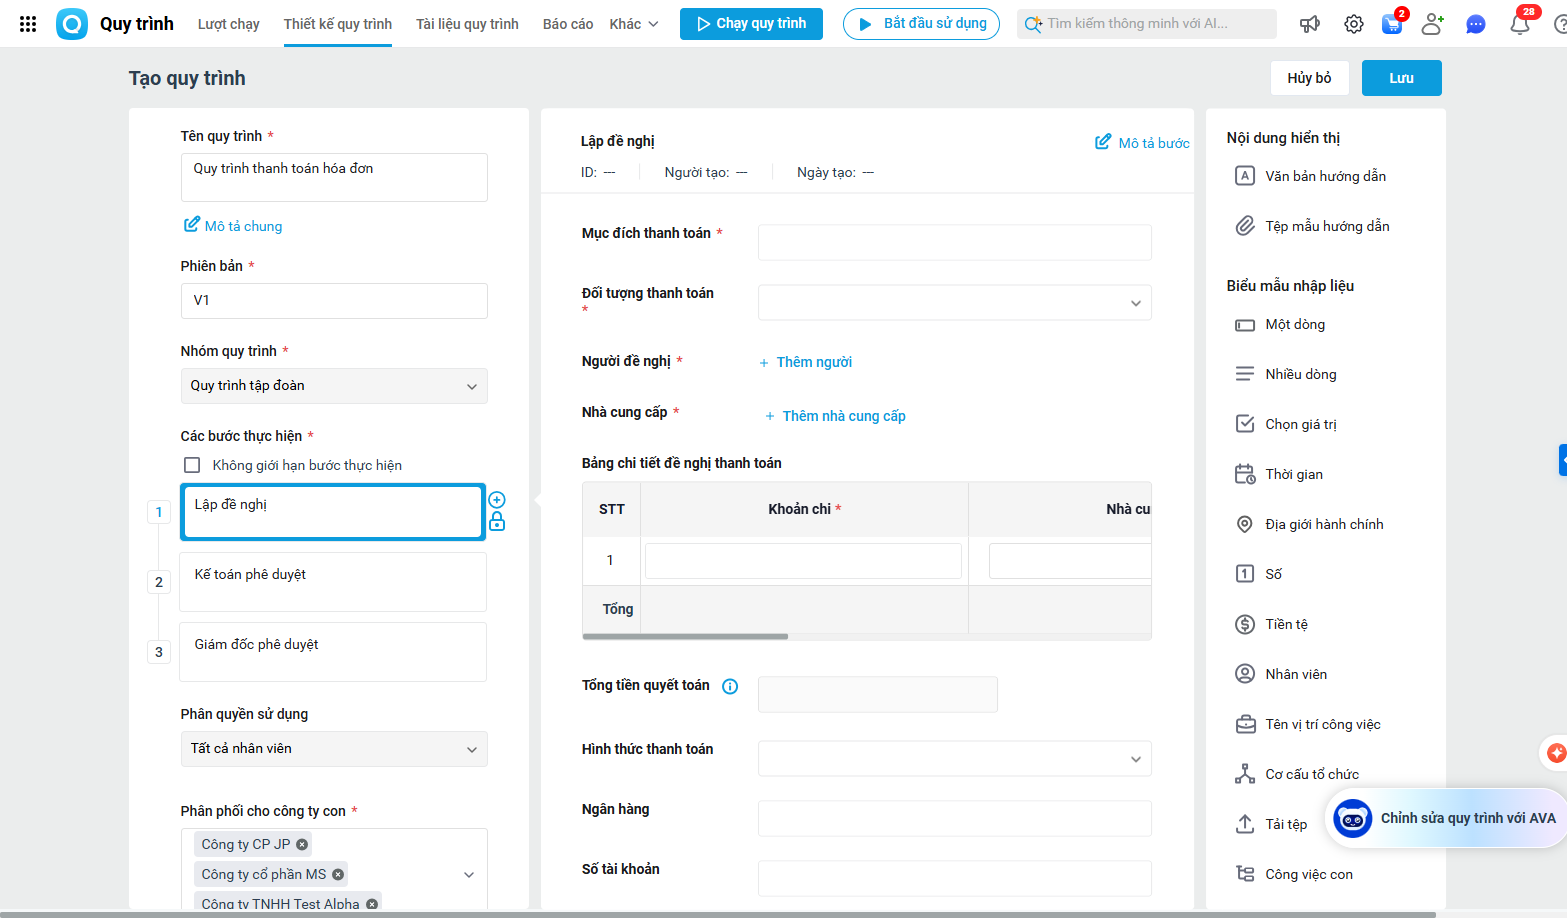
Task: Open the settings gear icon
Action: pos(1353,24)
